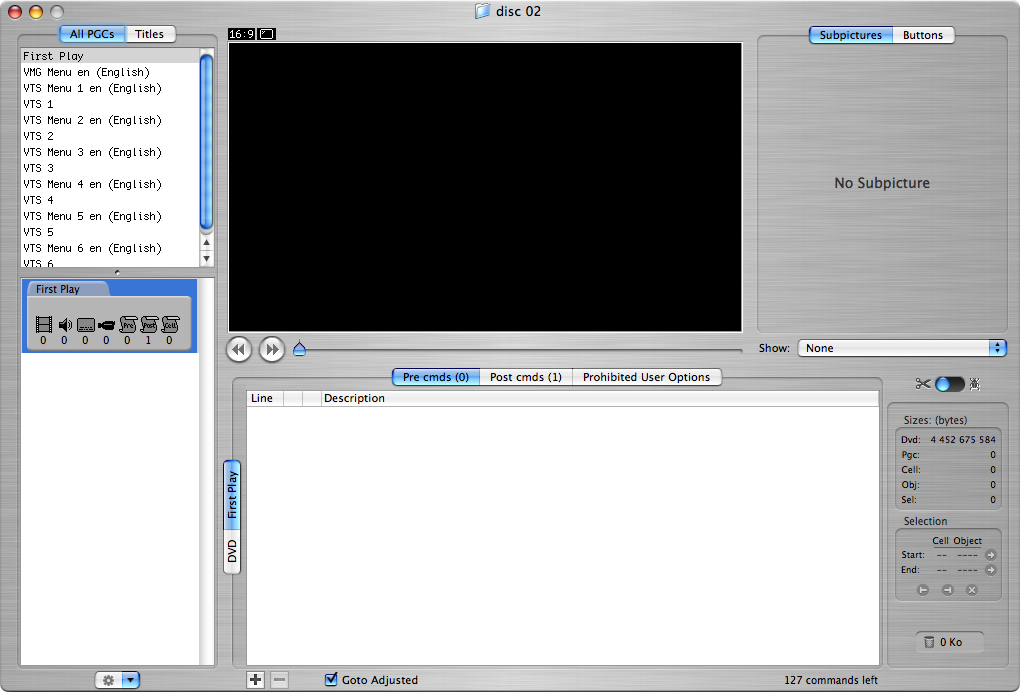The width and height of the screenshot is (1020, 692).
Task: Click the minus button to remove command
Action: click(280, 680)
